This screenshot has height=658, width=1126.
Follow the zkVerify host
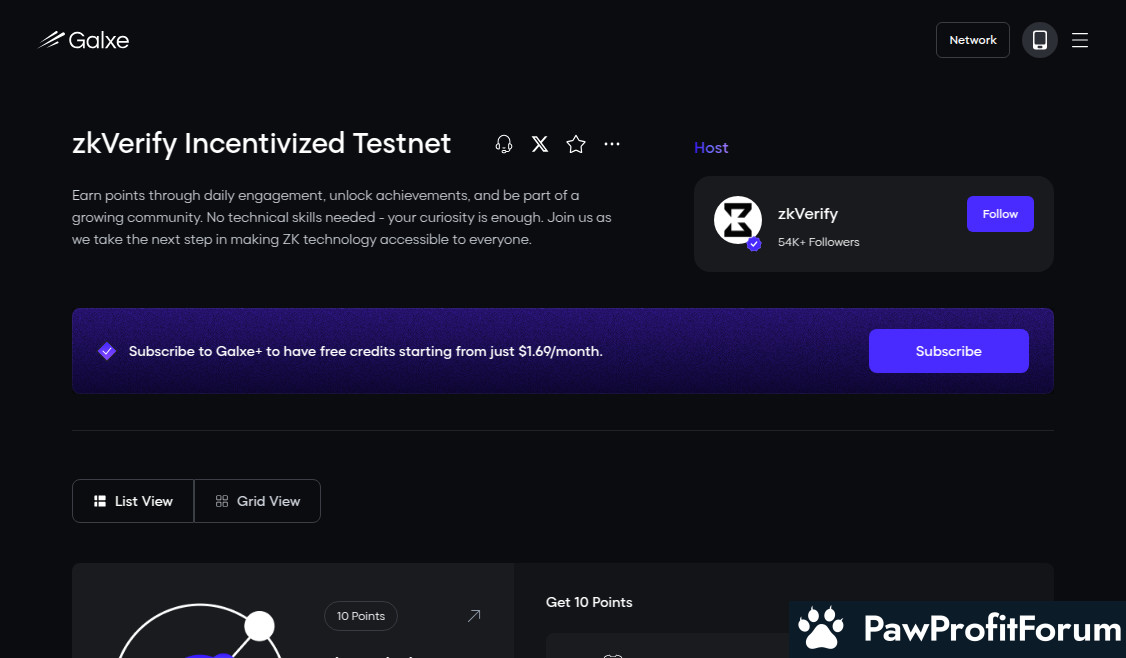pos(1000,214)
